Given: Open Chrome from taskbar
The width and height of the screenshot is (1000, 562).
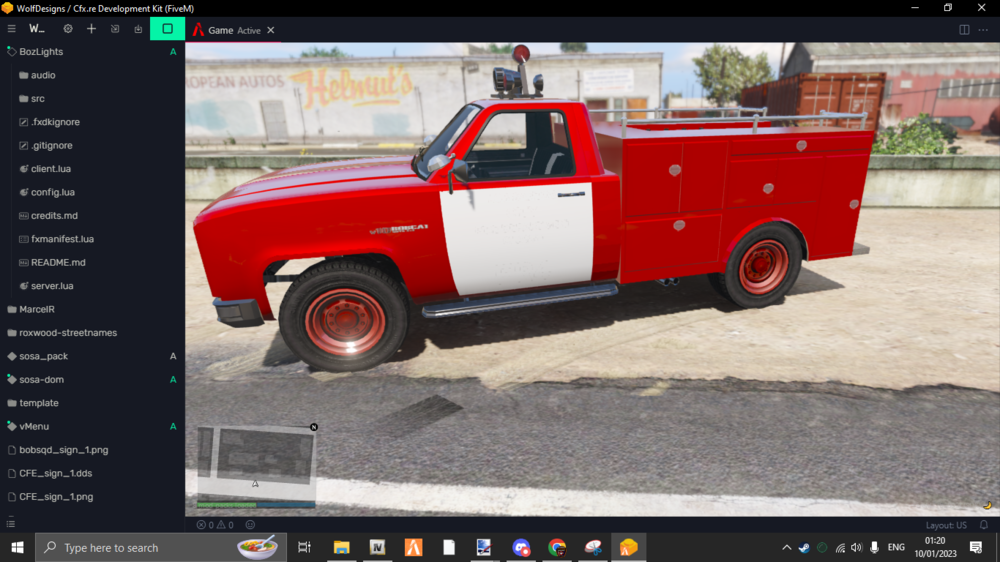Looking at the screenshot, I should tap(557, 547).
